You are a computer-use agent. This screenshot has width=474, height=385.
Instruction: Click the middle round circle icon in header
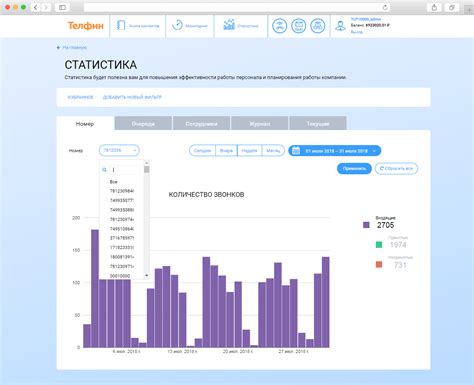click(x=299, y=26)
